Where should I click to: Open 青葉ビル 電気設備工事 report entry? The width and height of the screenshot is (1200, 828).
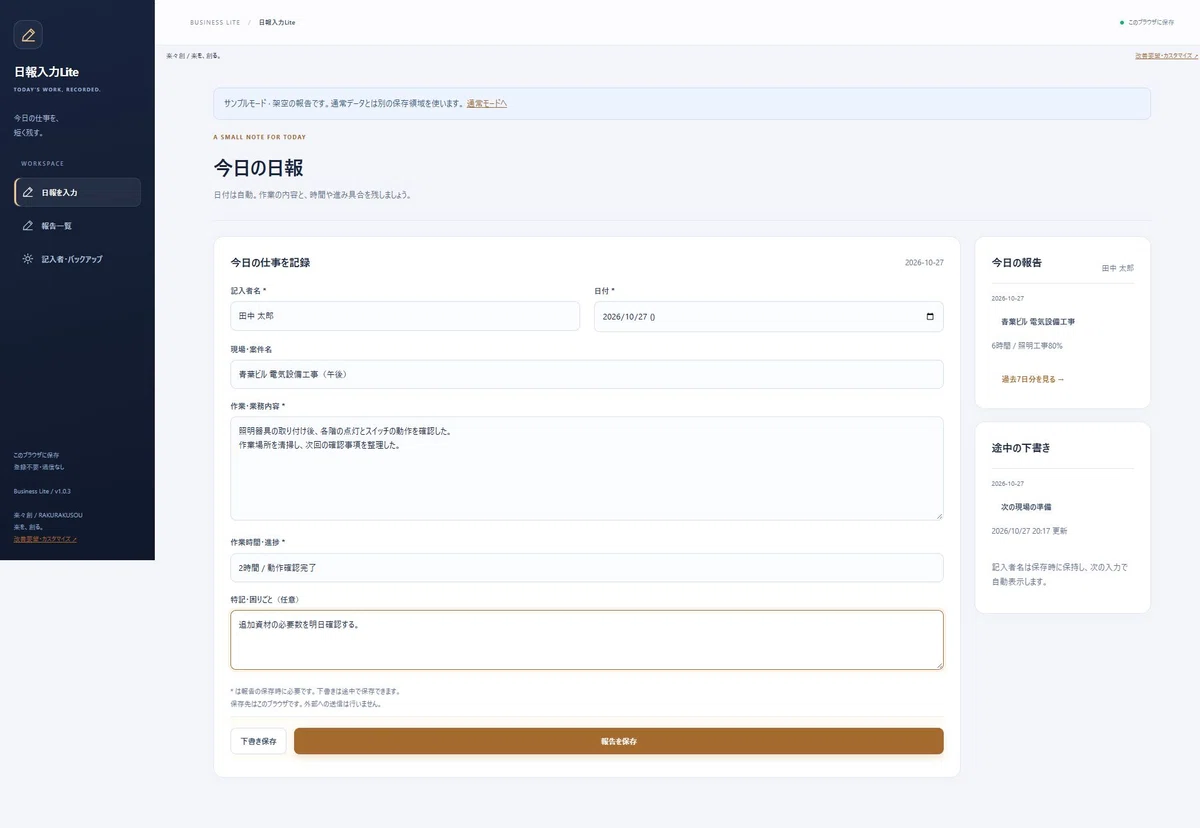tap(1038, 321)
